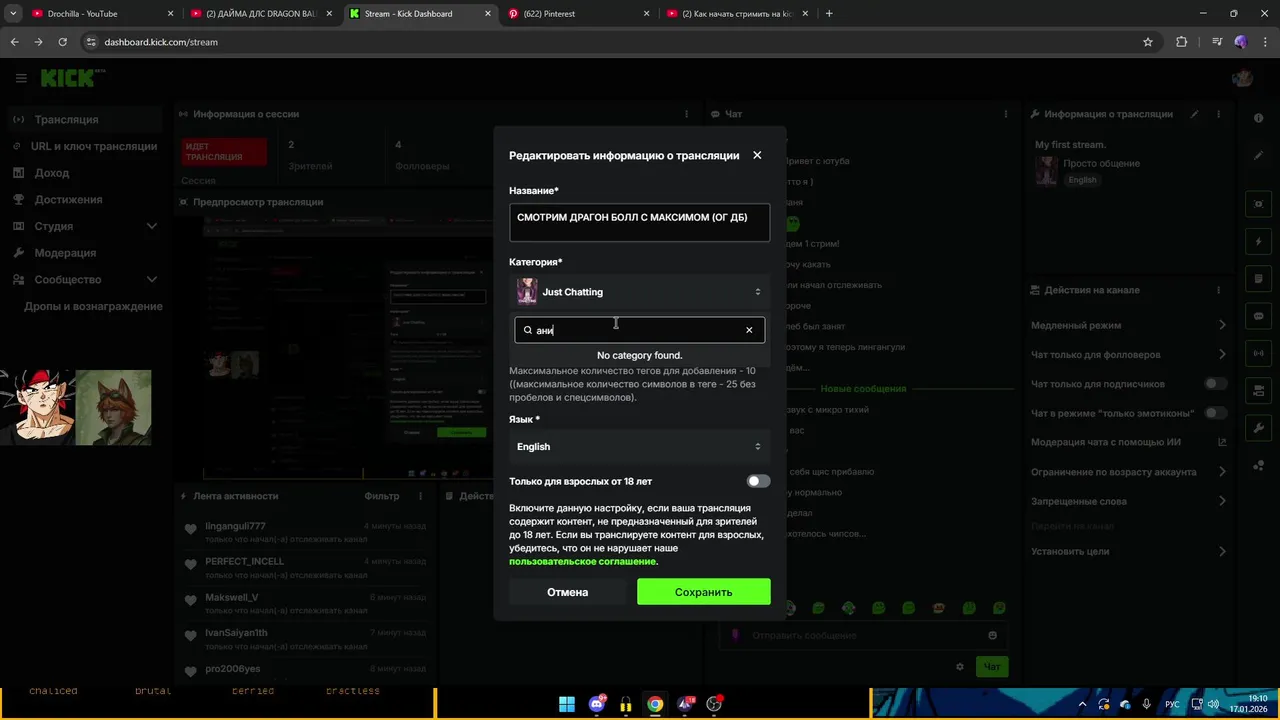Open Discord from the taskbar
1280x720 pixels.
pos(597,704)
